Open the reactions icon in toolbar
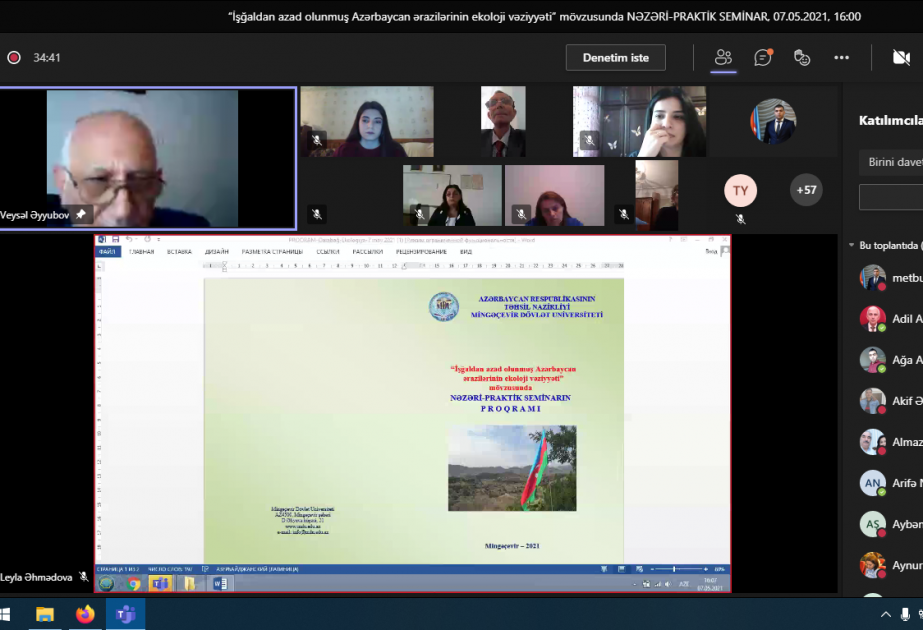Viewport: 923px width, 630px height. tap(802, 58)
